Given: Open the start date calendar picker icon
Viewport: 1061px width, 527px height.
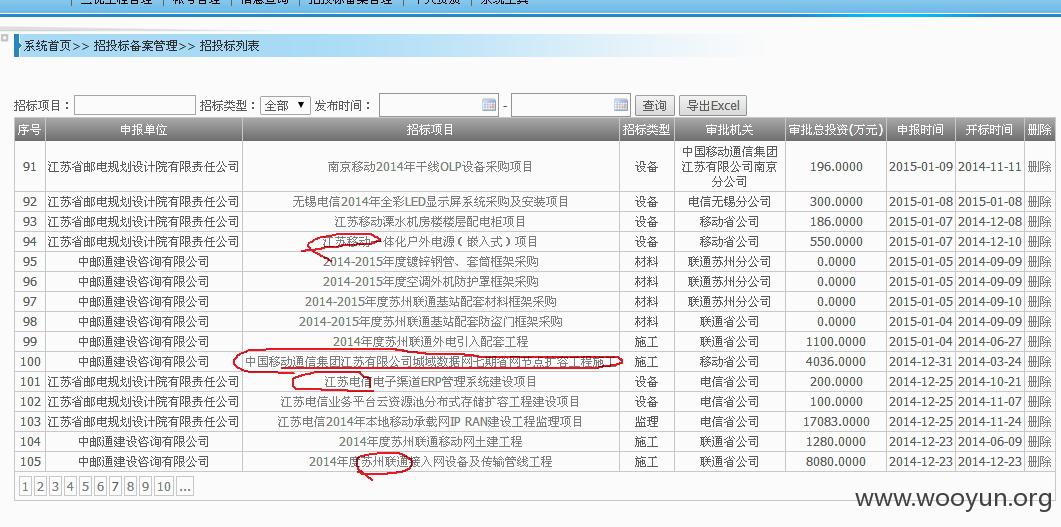Looking at the screenshot, I should [489, 105].
